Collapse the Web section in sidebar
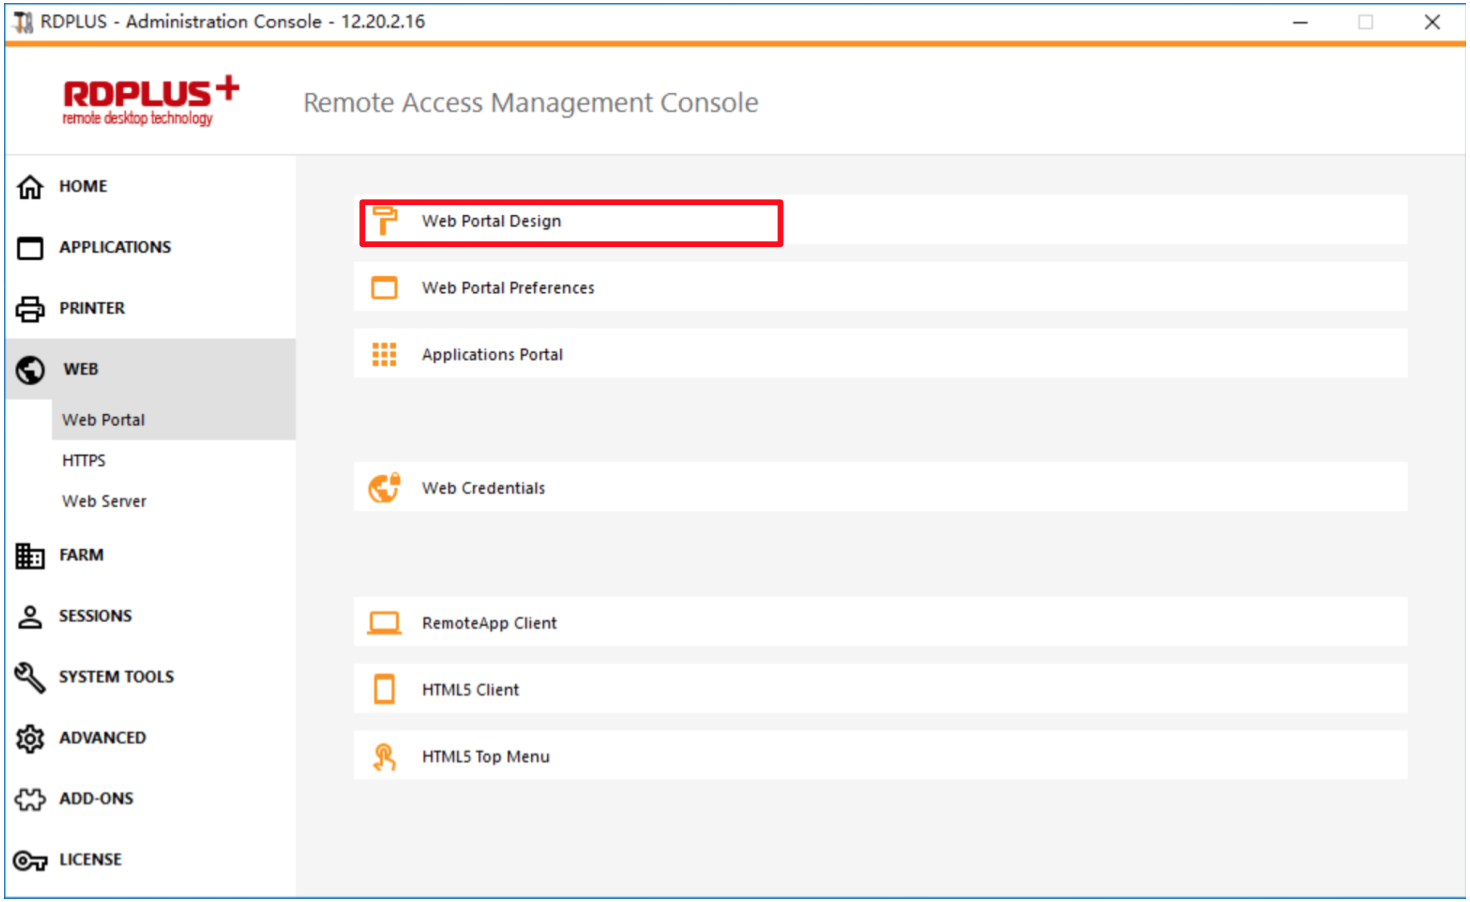The height and width of the screenshot is (902, 1470). tap(81, 369)
